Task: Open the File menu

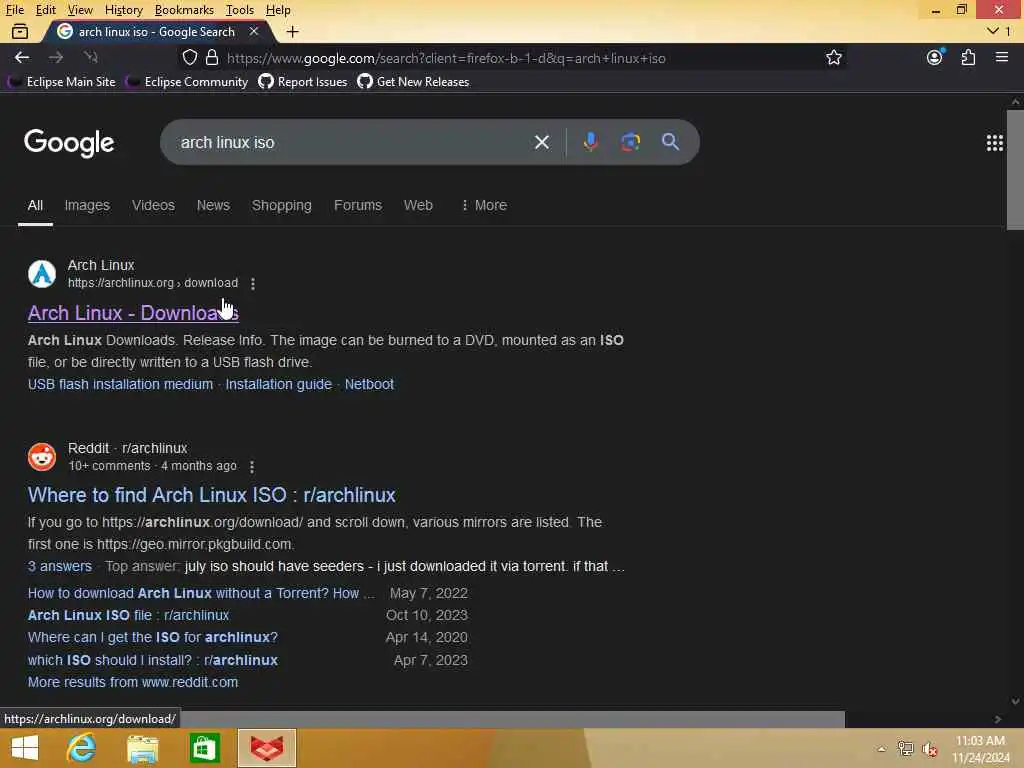Action: pyautogui.click(x=14, y=10)
